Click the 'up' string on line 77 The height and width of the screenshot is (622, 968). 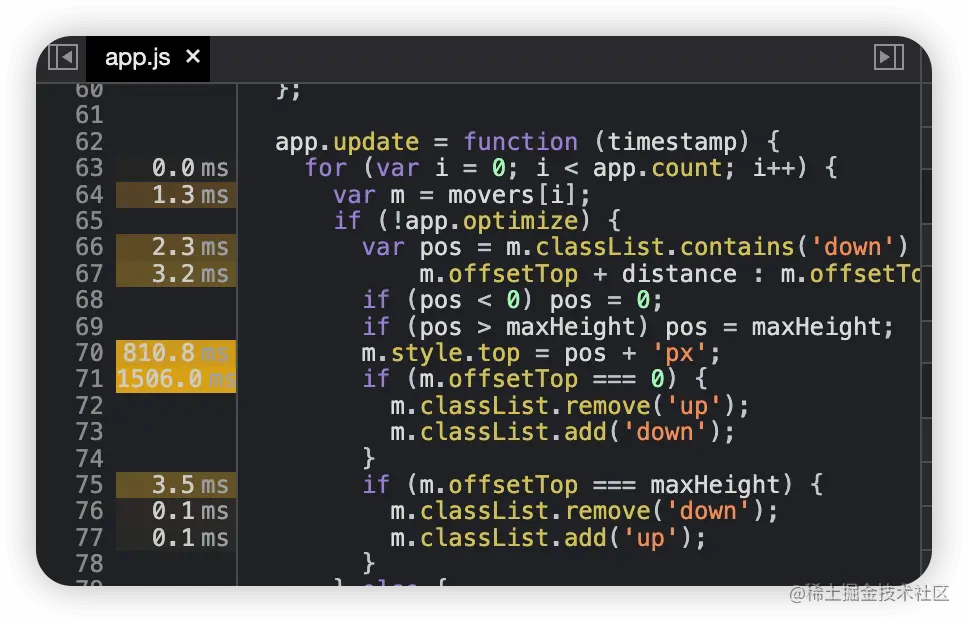(650, 538)
